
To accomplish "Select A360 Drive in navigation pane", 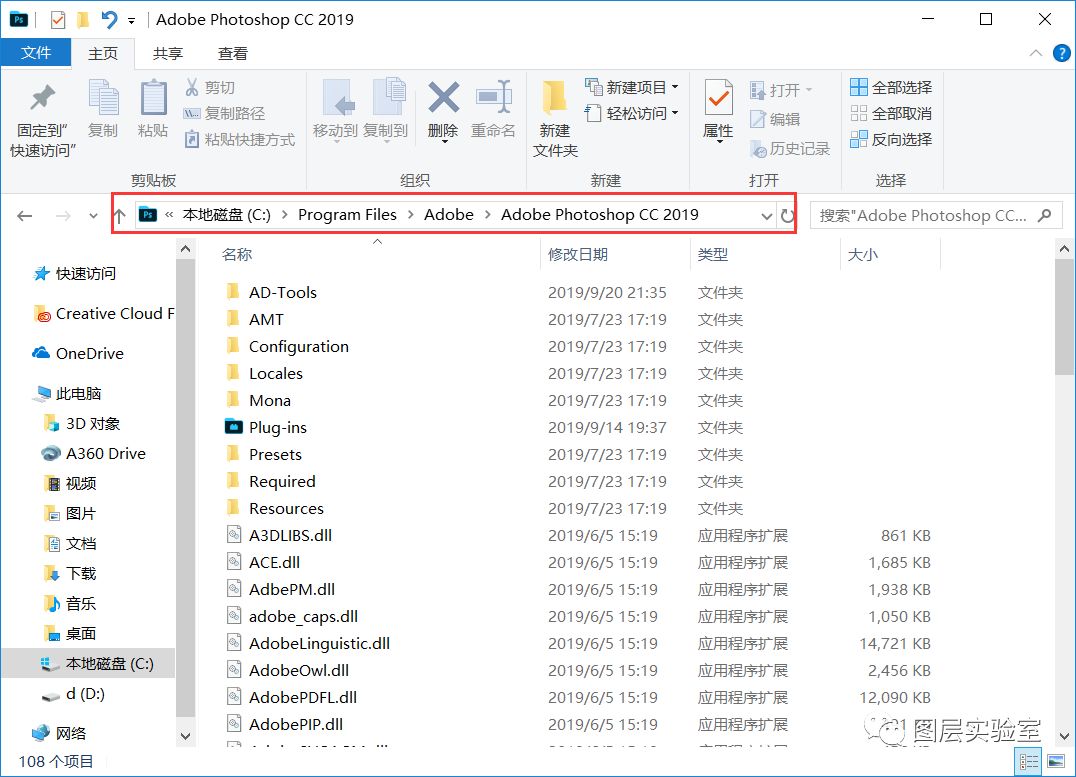I will tap(93, 454).
